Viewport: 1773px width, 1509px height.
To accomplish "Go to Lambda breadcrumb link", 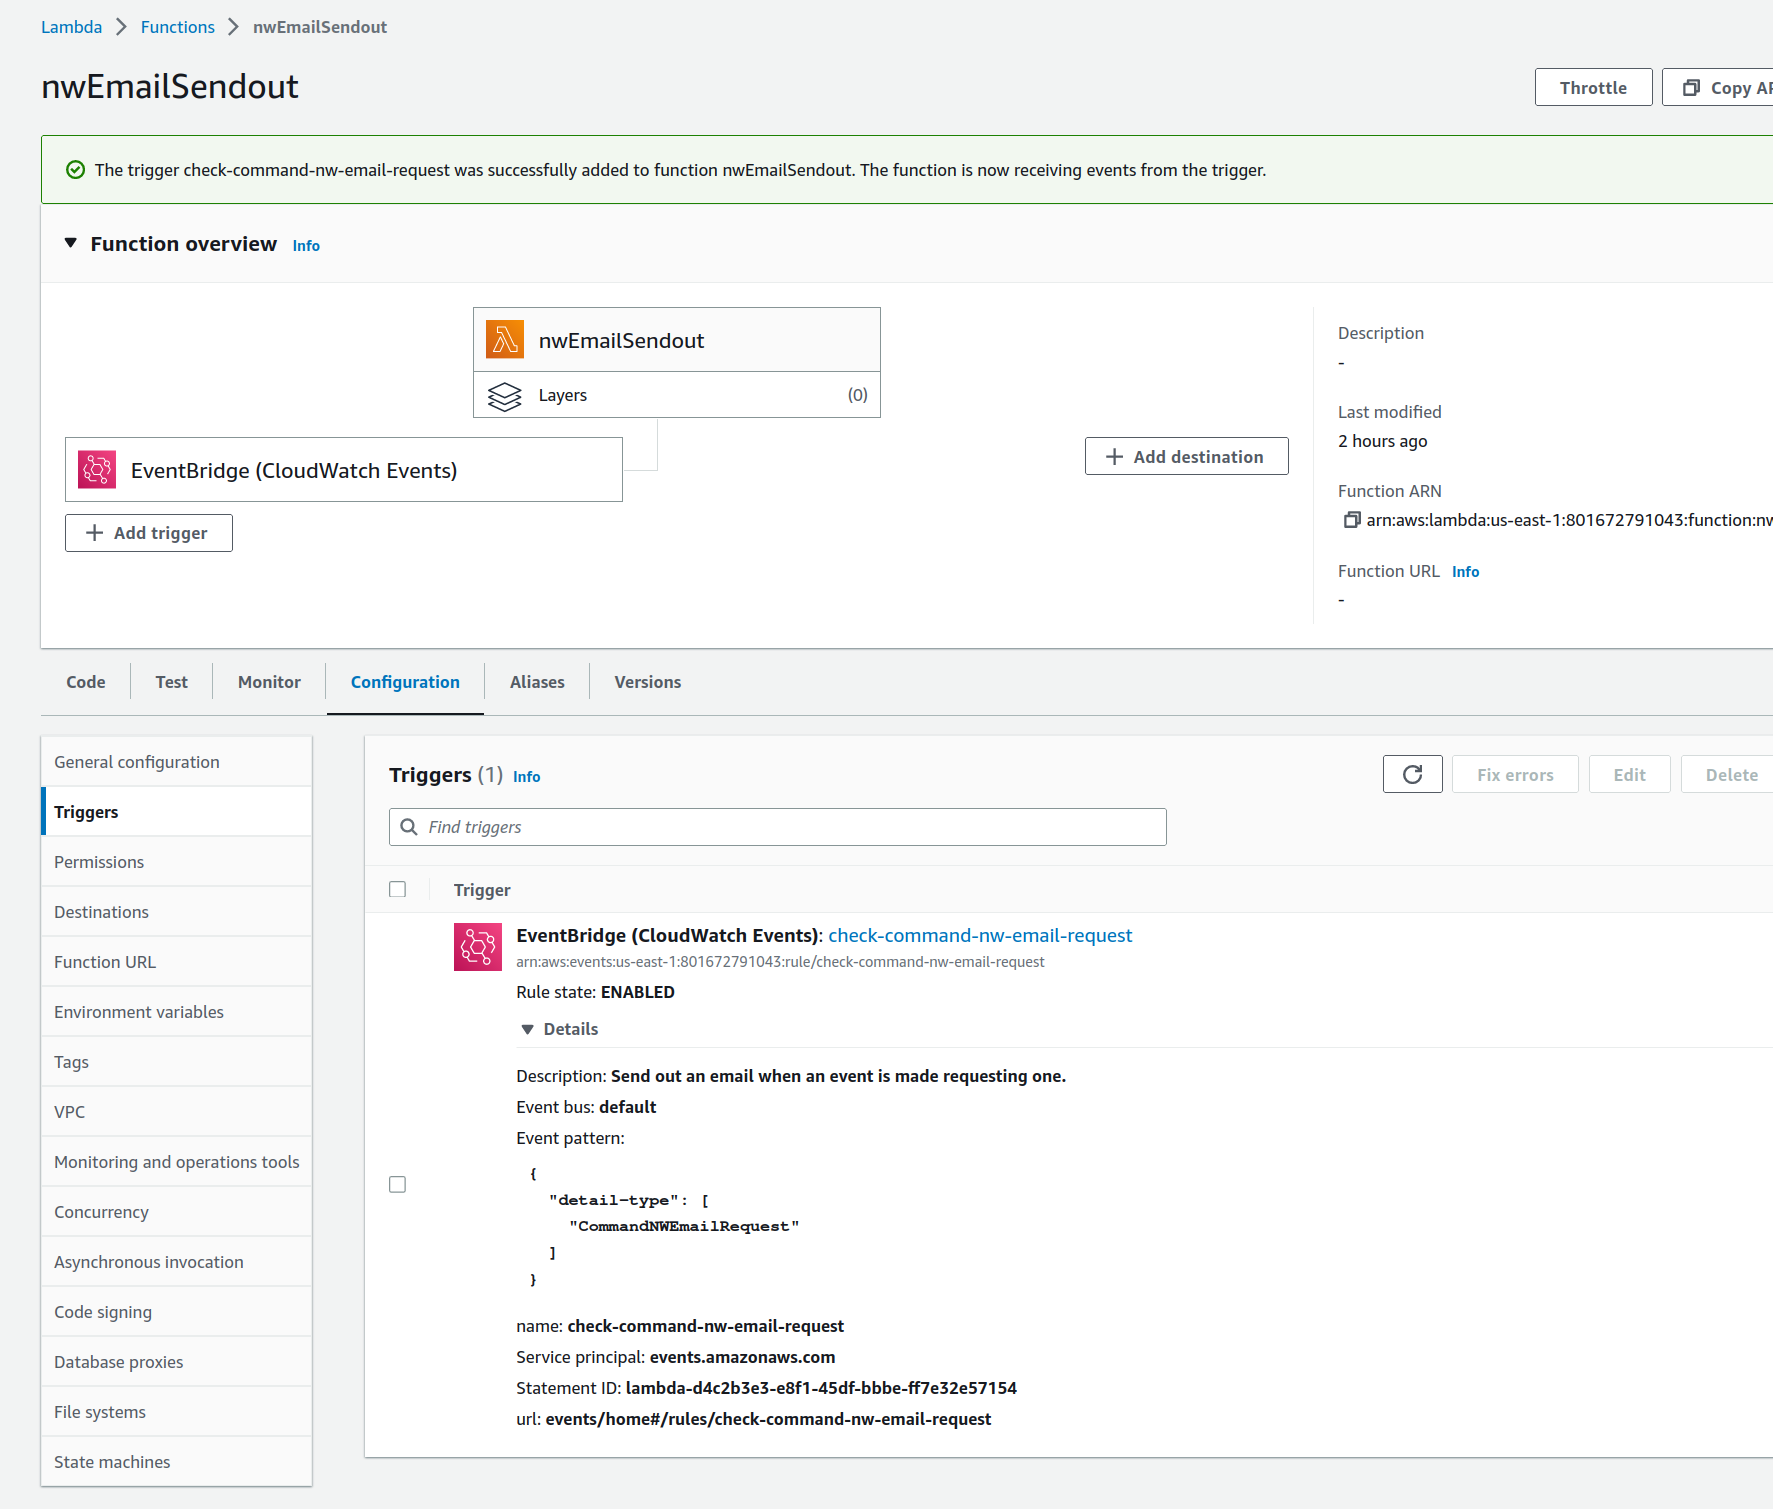I will tap(71, 27).
